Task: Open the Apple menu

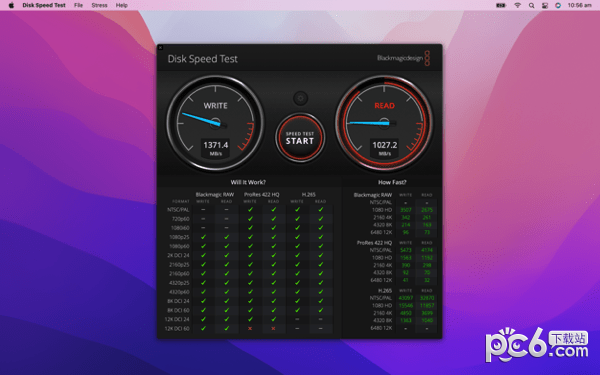Action: click(11, 5)
